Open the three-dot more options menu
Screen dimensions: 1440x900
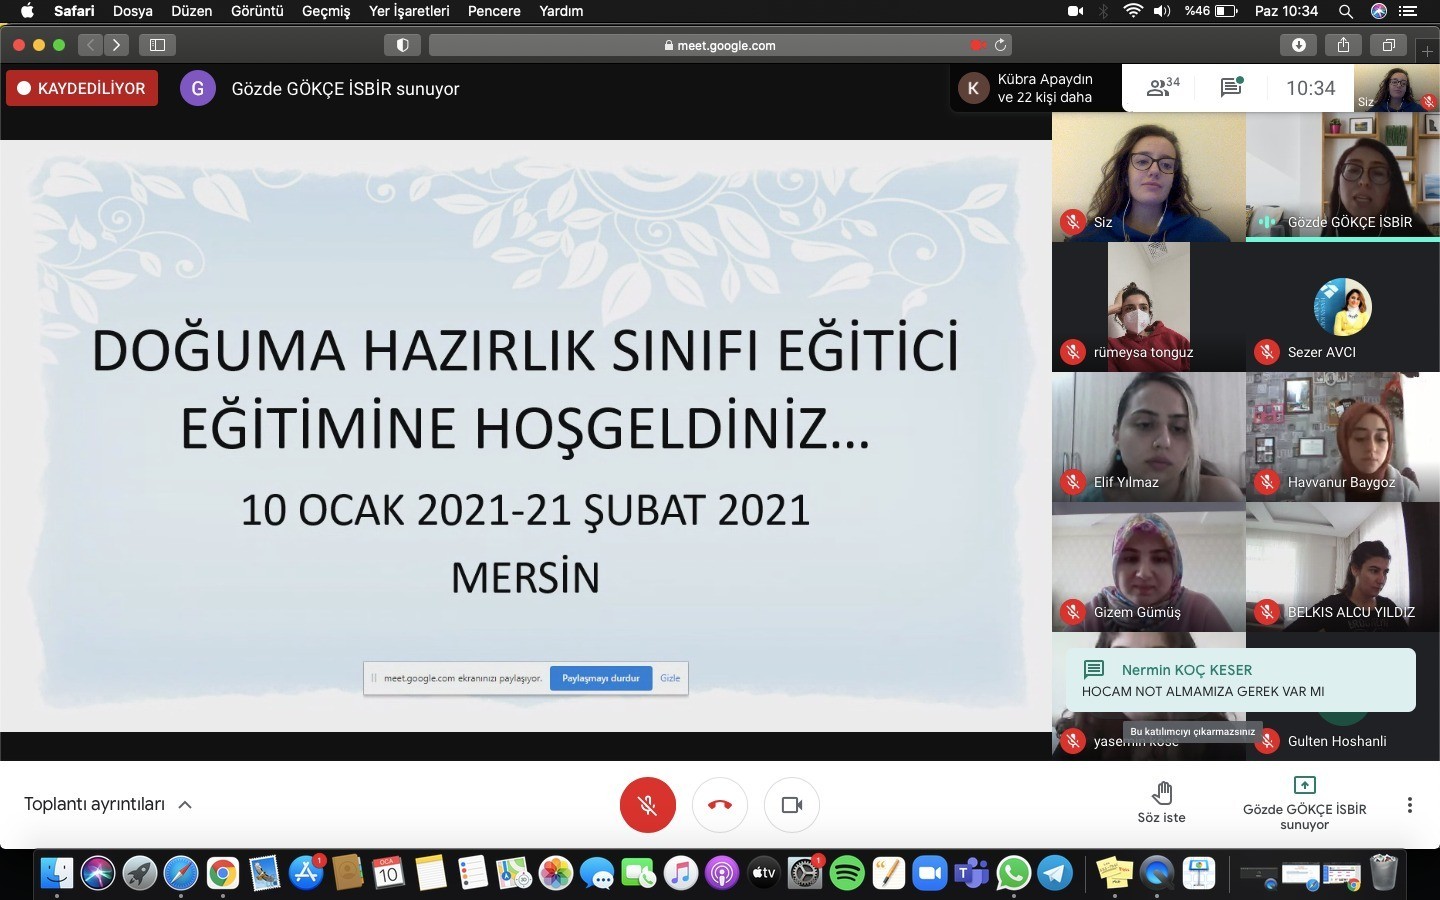1409,805
